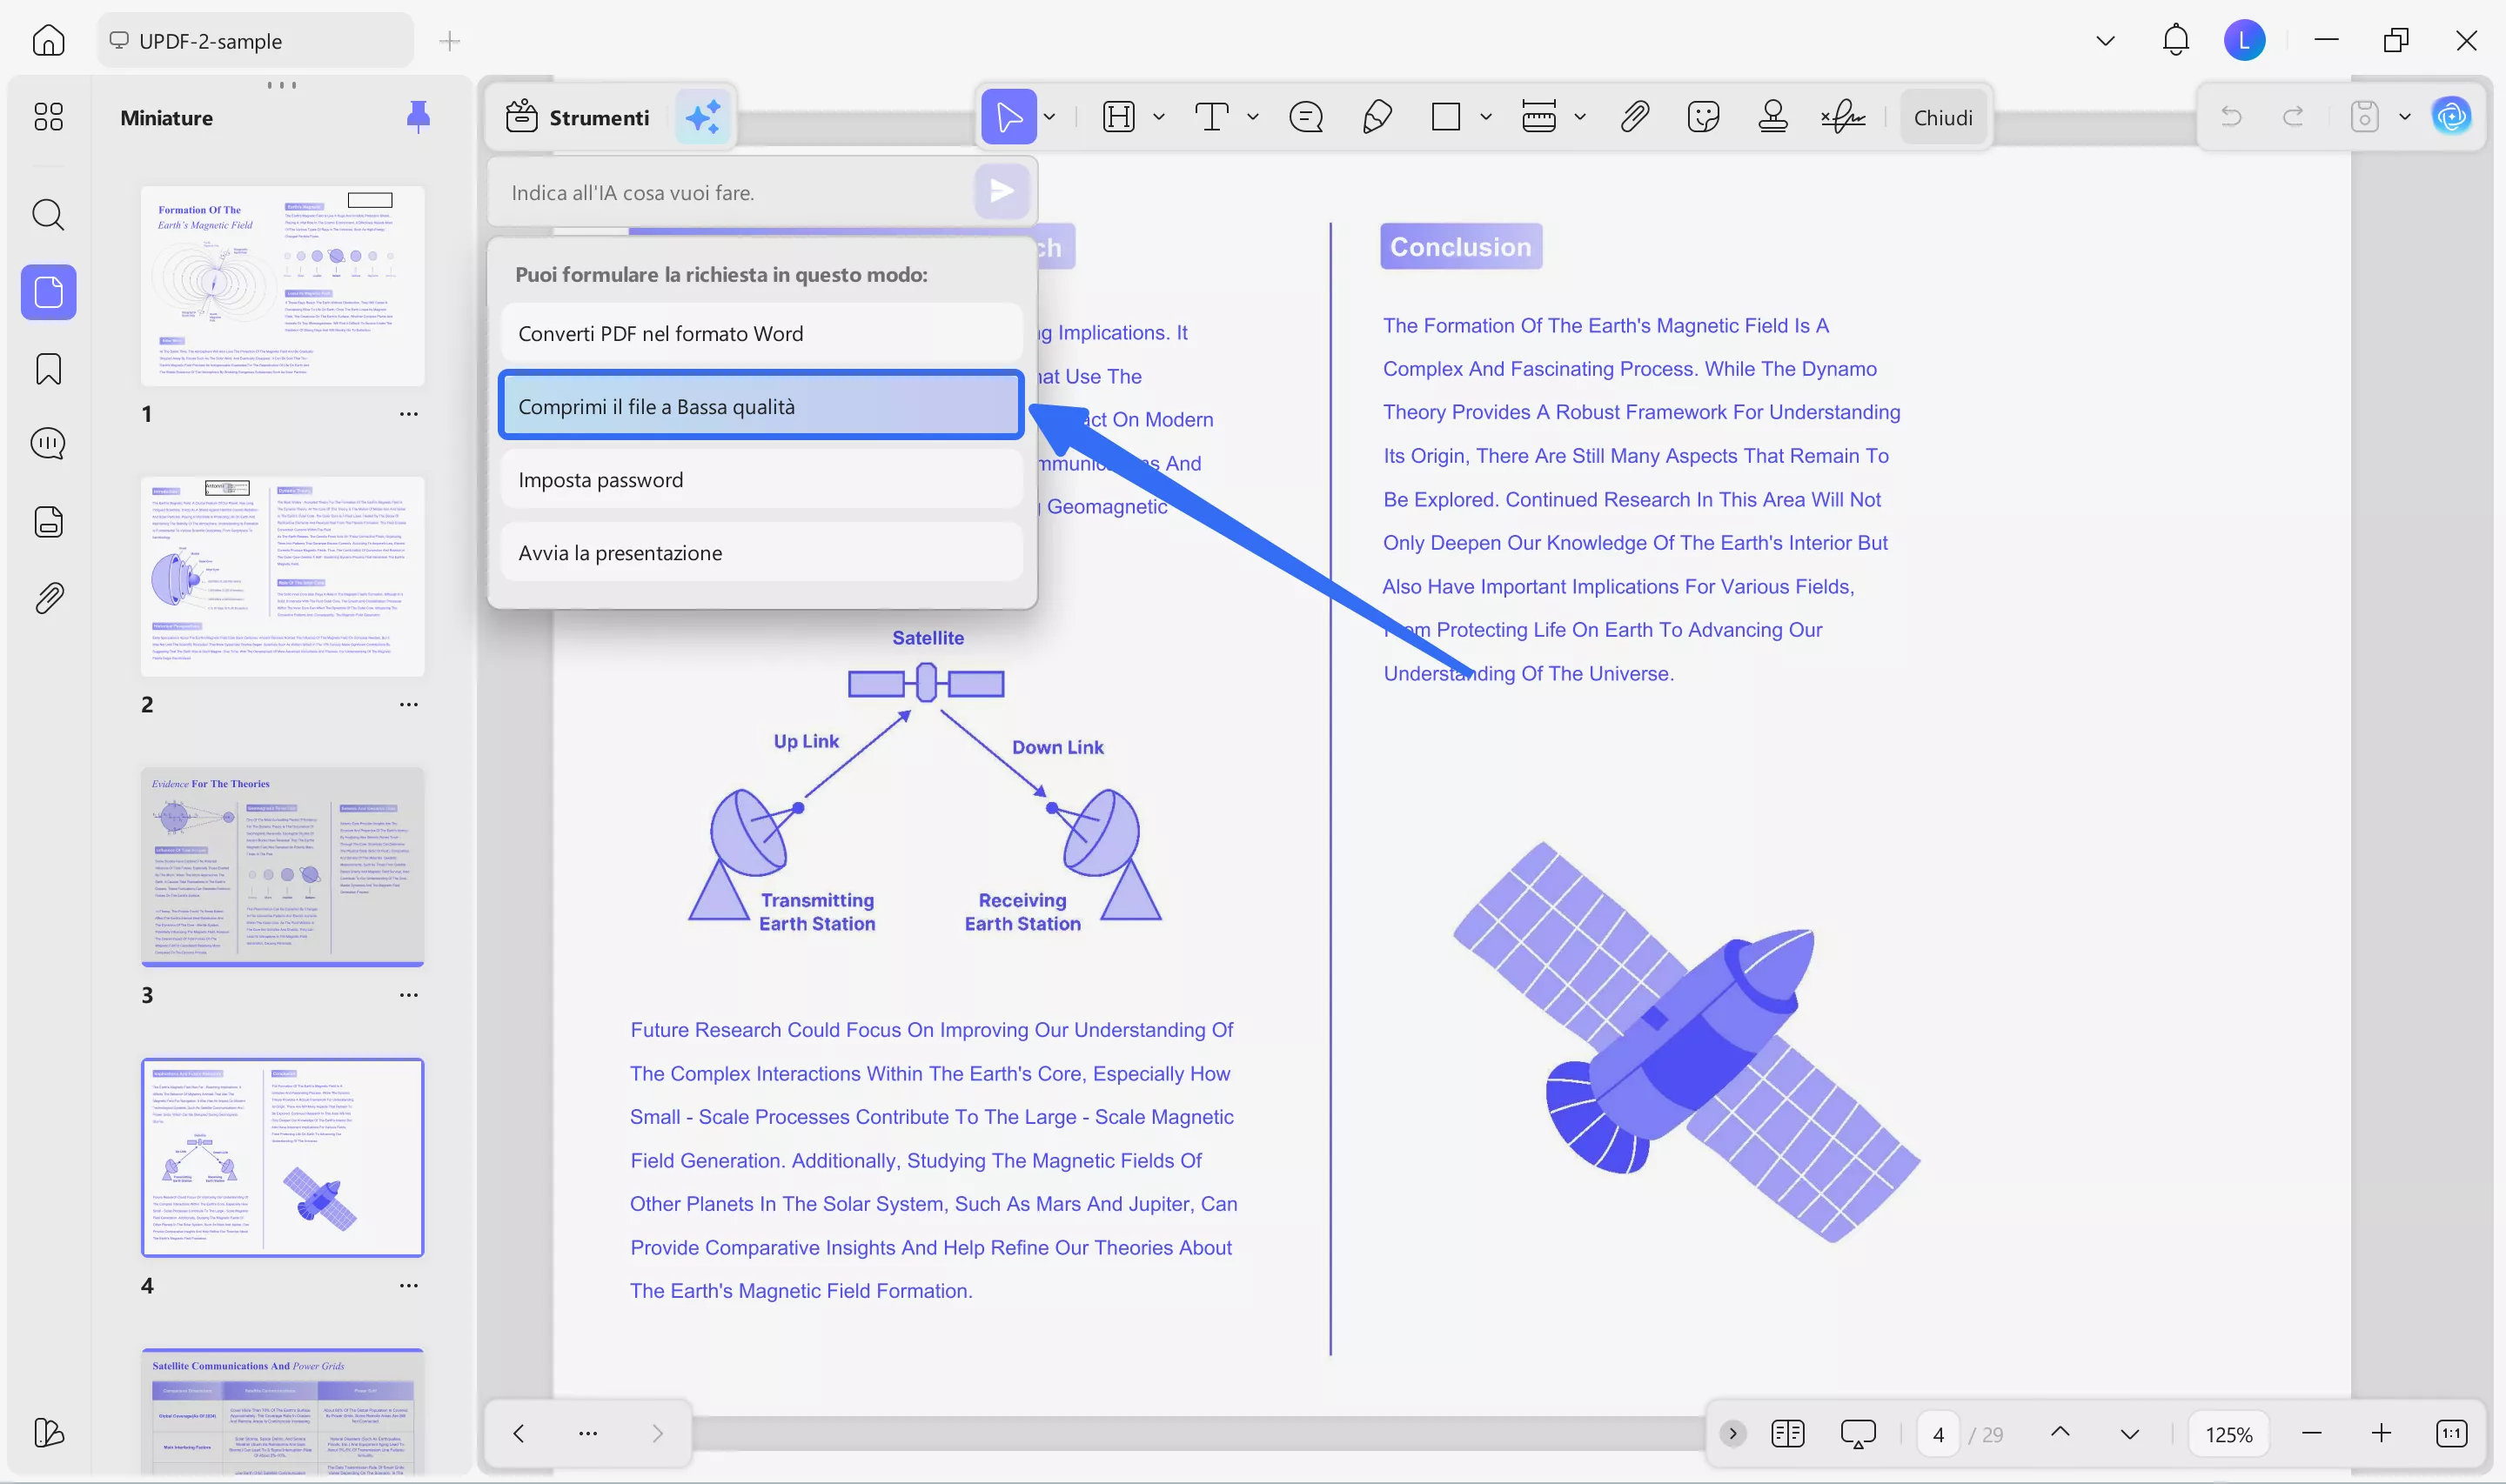Expand the text tool dropdown arrow
2506x1484 pixels.
click(1252, 117)
